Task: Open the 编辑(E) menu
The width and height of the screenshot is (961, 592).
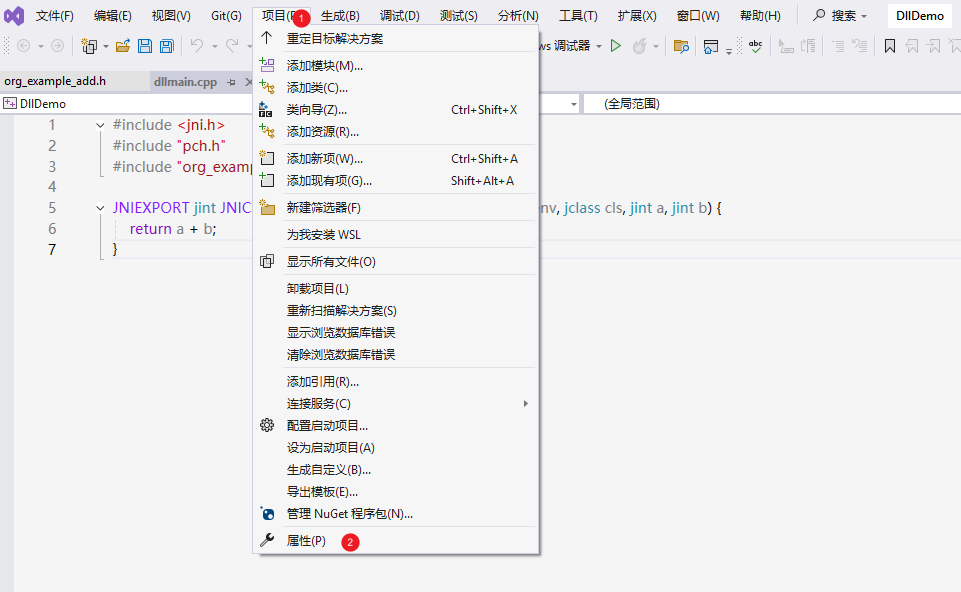Action: [x=113, y=15]
